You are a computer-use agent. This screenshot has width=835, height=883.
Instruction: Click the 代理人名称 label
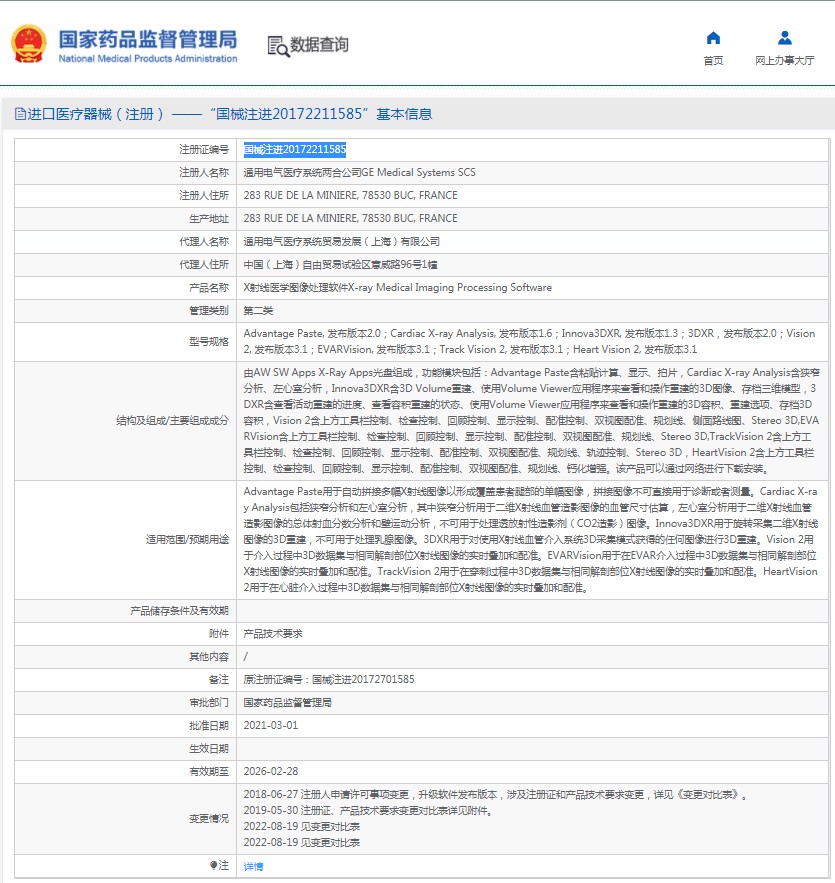pyautogui.click(x=204, y=242)
